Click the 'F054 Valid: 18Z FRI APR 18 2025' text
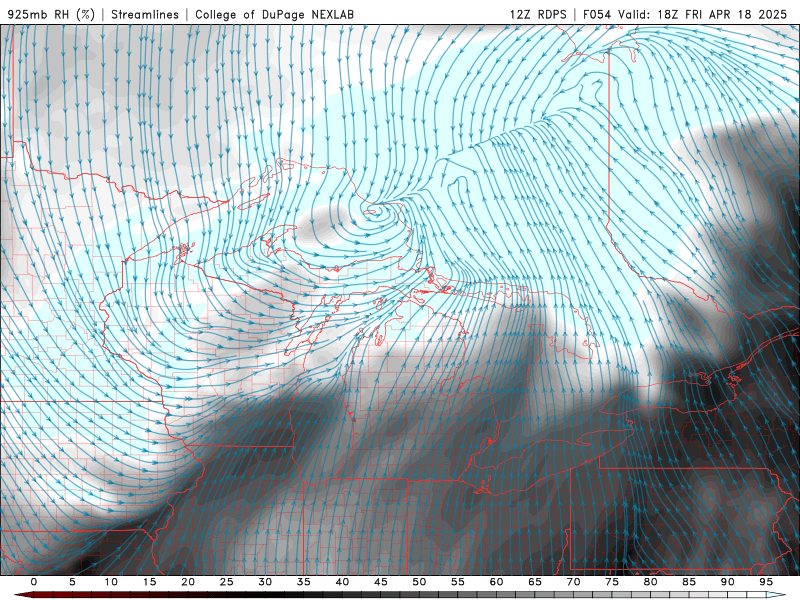 coord(685,14)
